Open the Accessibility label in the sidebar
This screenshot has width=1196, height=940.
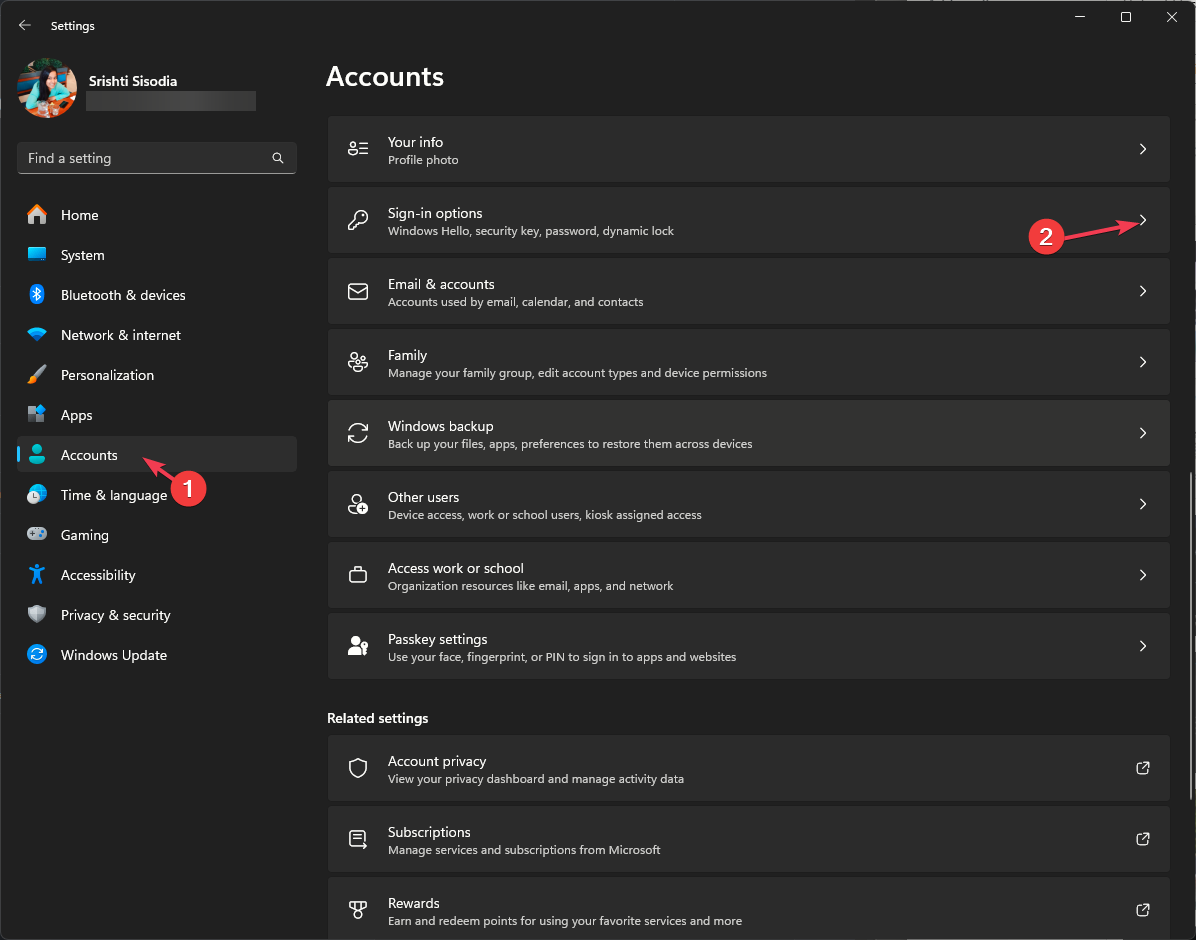click(x=98, y=575)
